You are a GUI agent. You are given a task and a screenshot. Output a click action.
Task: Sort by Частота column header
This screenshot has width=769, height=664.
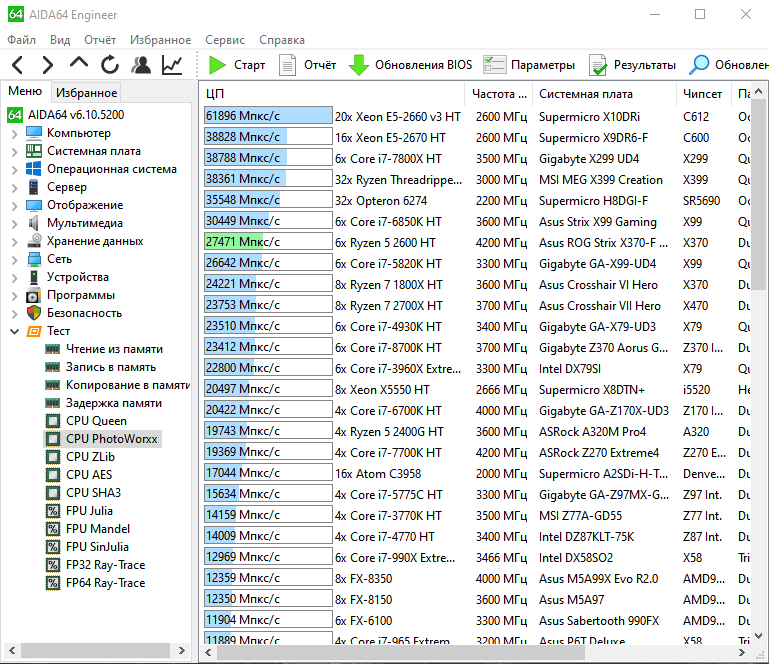(499, 94)
